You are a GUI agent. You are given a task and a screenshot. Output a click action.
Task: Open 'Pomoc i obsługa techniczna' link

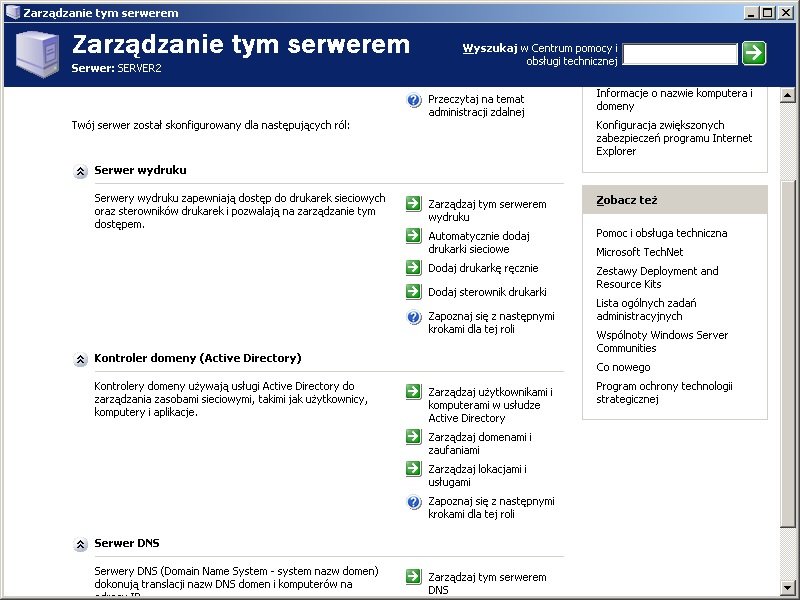coord(661,233)
